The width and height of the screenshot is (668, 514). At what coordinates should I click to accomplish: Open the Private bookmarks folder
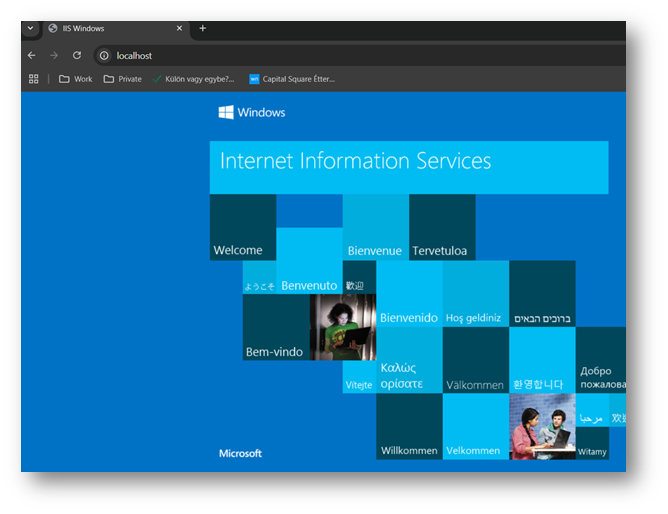122,79
